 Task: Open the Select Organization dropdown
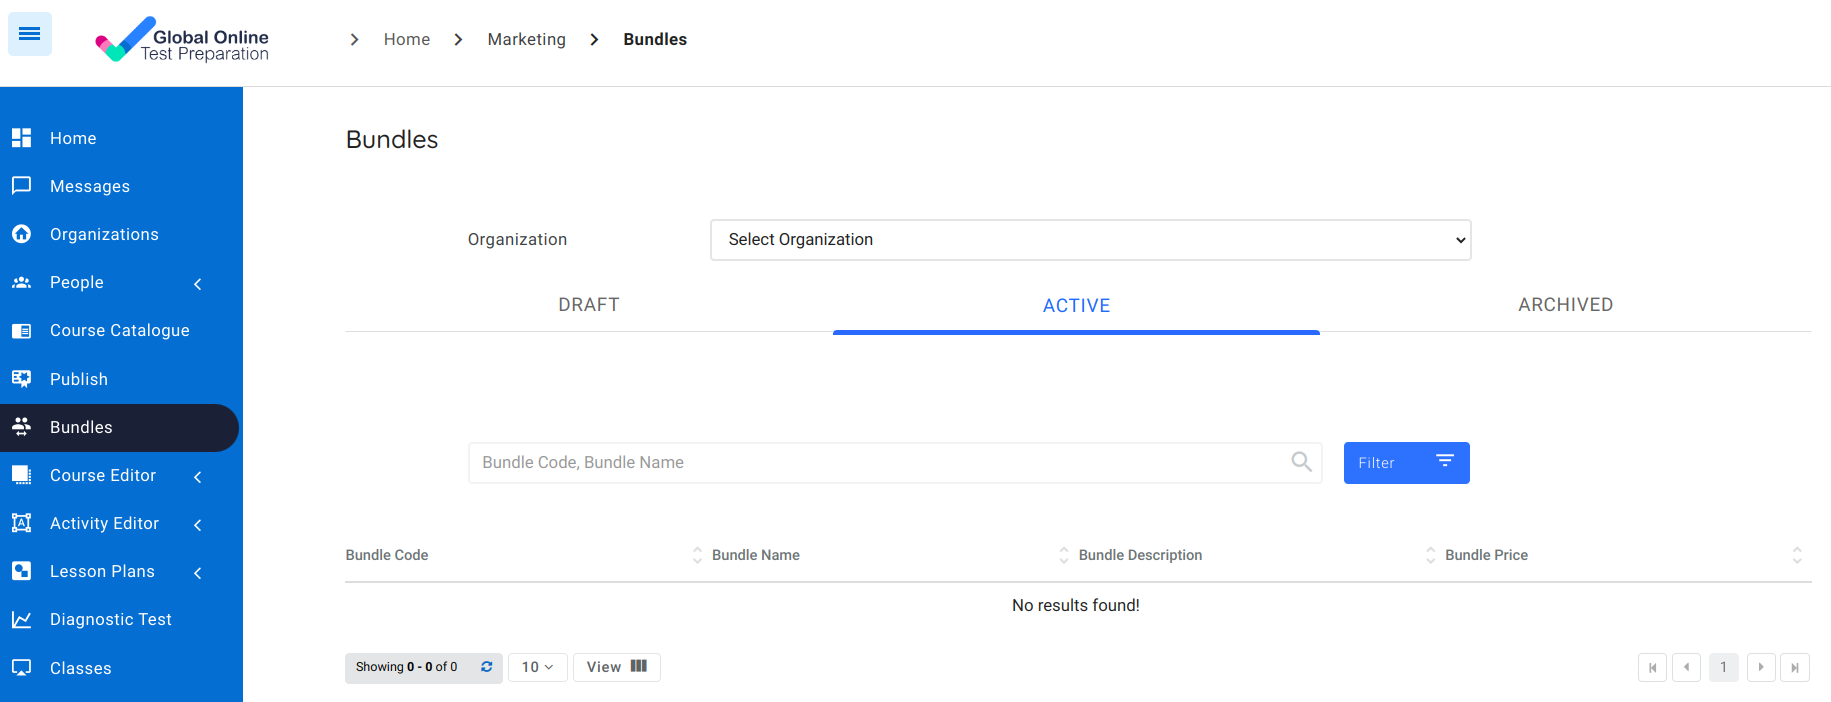coord(1090,240)
